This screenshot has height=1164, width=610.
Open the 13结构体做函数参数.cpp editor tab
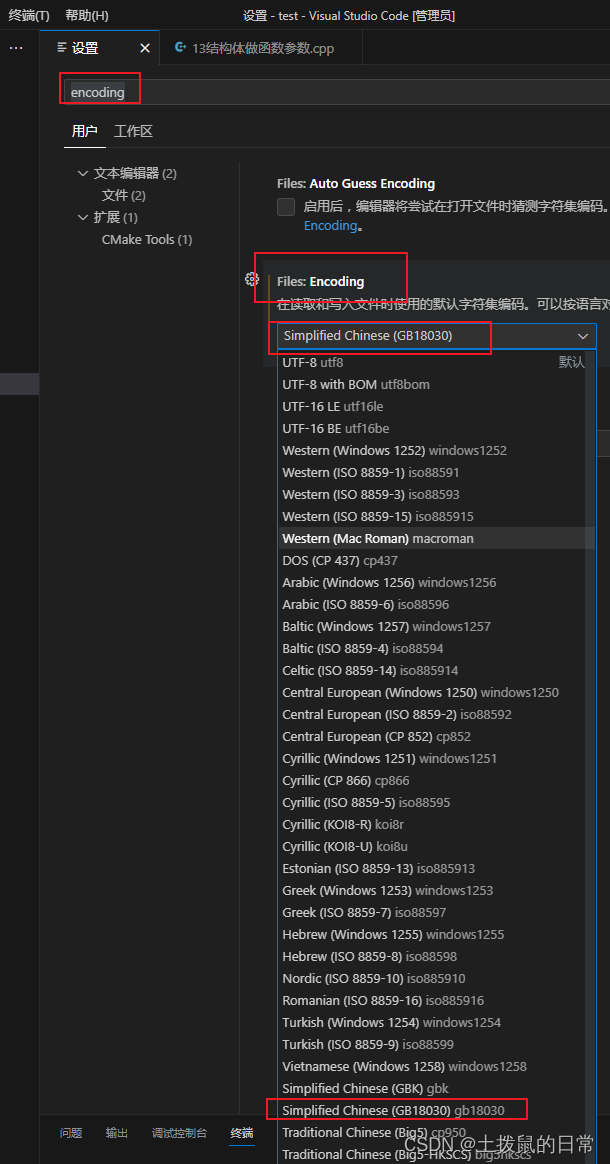pyautogui.click(x=261, y=48)
